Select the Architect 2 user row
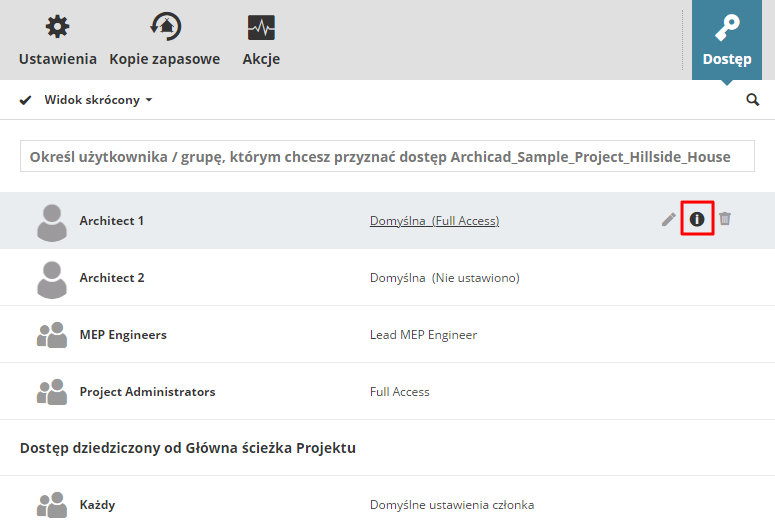775x530 pixels. pyautogui.click(x=112, y=278)
